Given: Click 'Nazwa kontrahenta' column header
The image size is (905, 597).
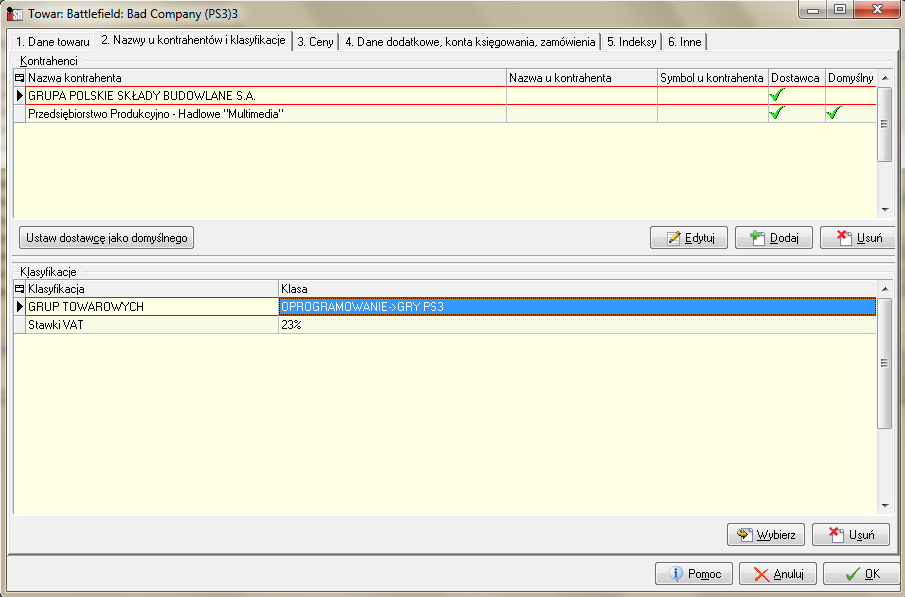Looking at the screenshot, I should tap(266, 78).
